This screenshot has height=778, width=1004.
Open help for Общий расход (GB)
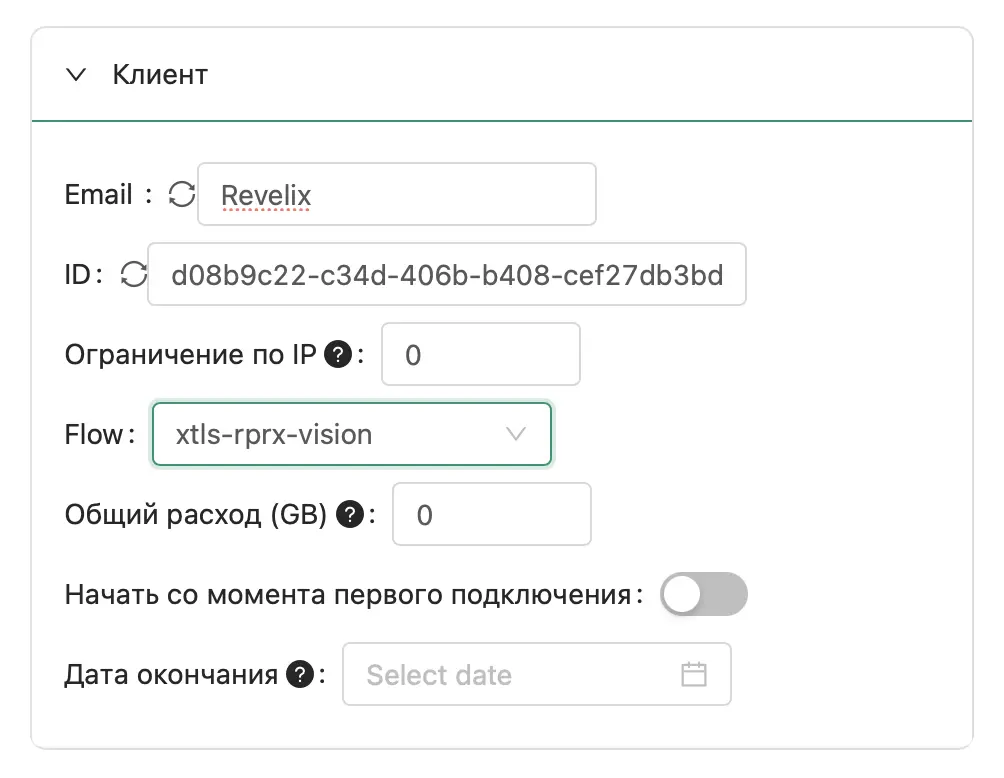pyautogui.click(x=349, y=512)
